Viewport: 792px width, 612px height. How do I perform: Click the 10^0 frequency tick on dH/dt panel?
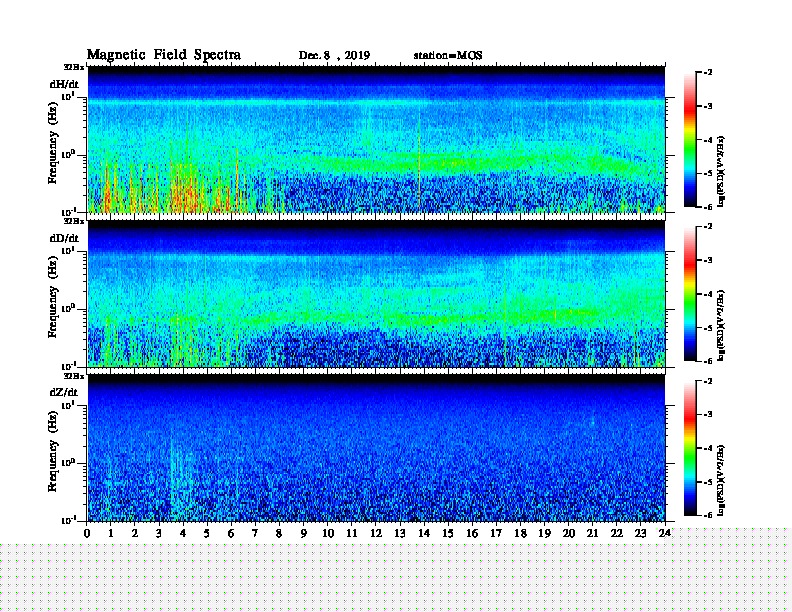(68, 154)
